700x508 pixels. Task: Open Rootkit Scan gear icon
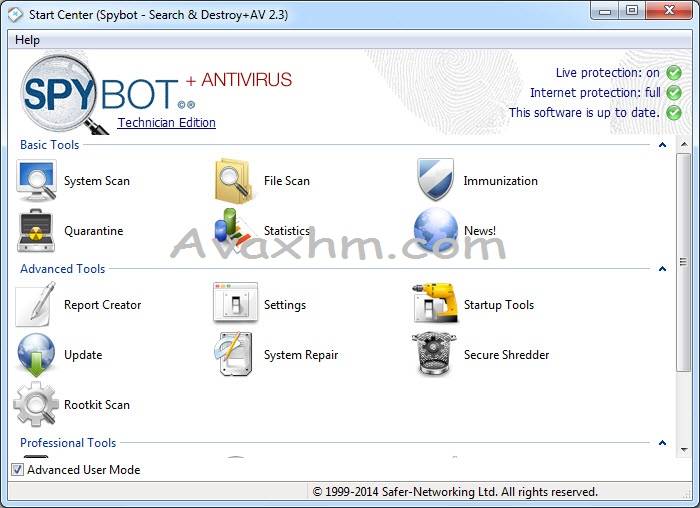point(36,404)
